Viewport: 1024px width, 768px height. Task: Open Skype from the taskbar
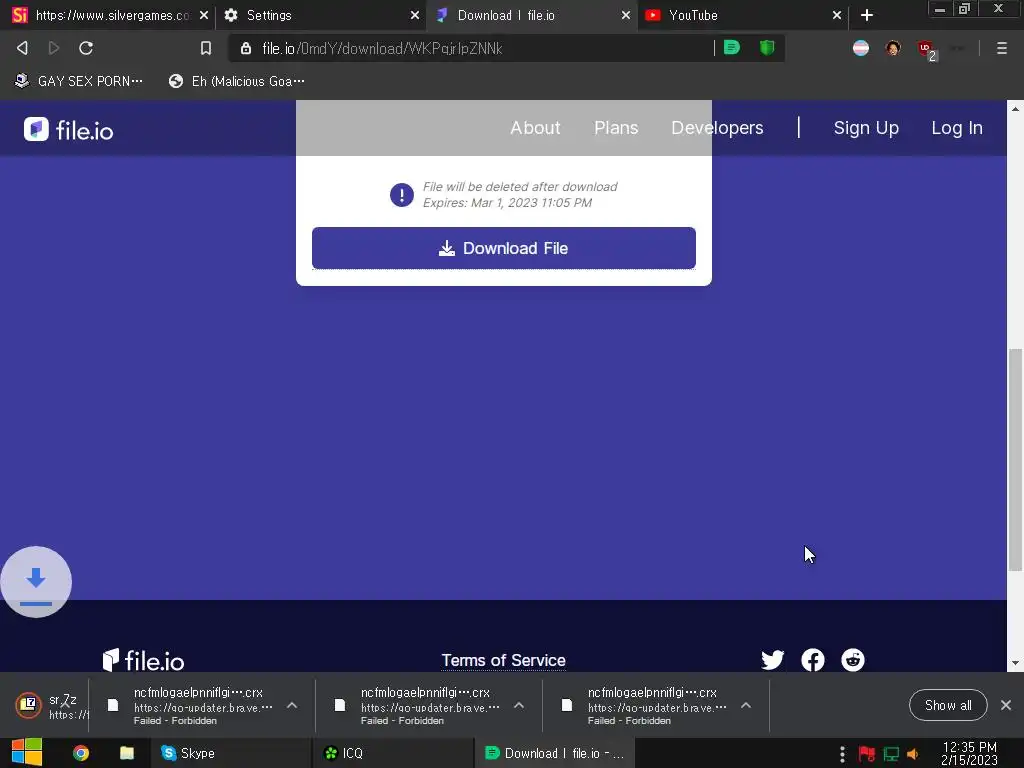tap(229, 753)
